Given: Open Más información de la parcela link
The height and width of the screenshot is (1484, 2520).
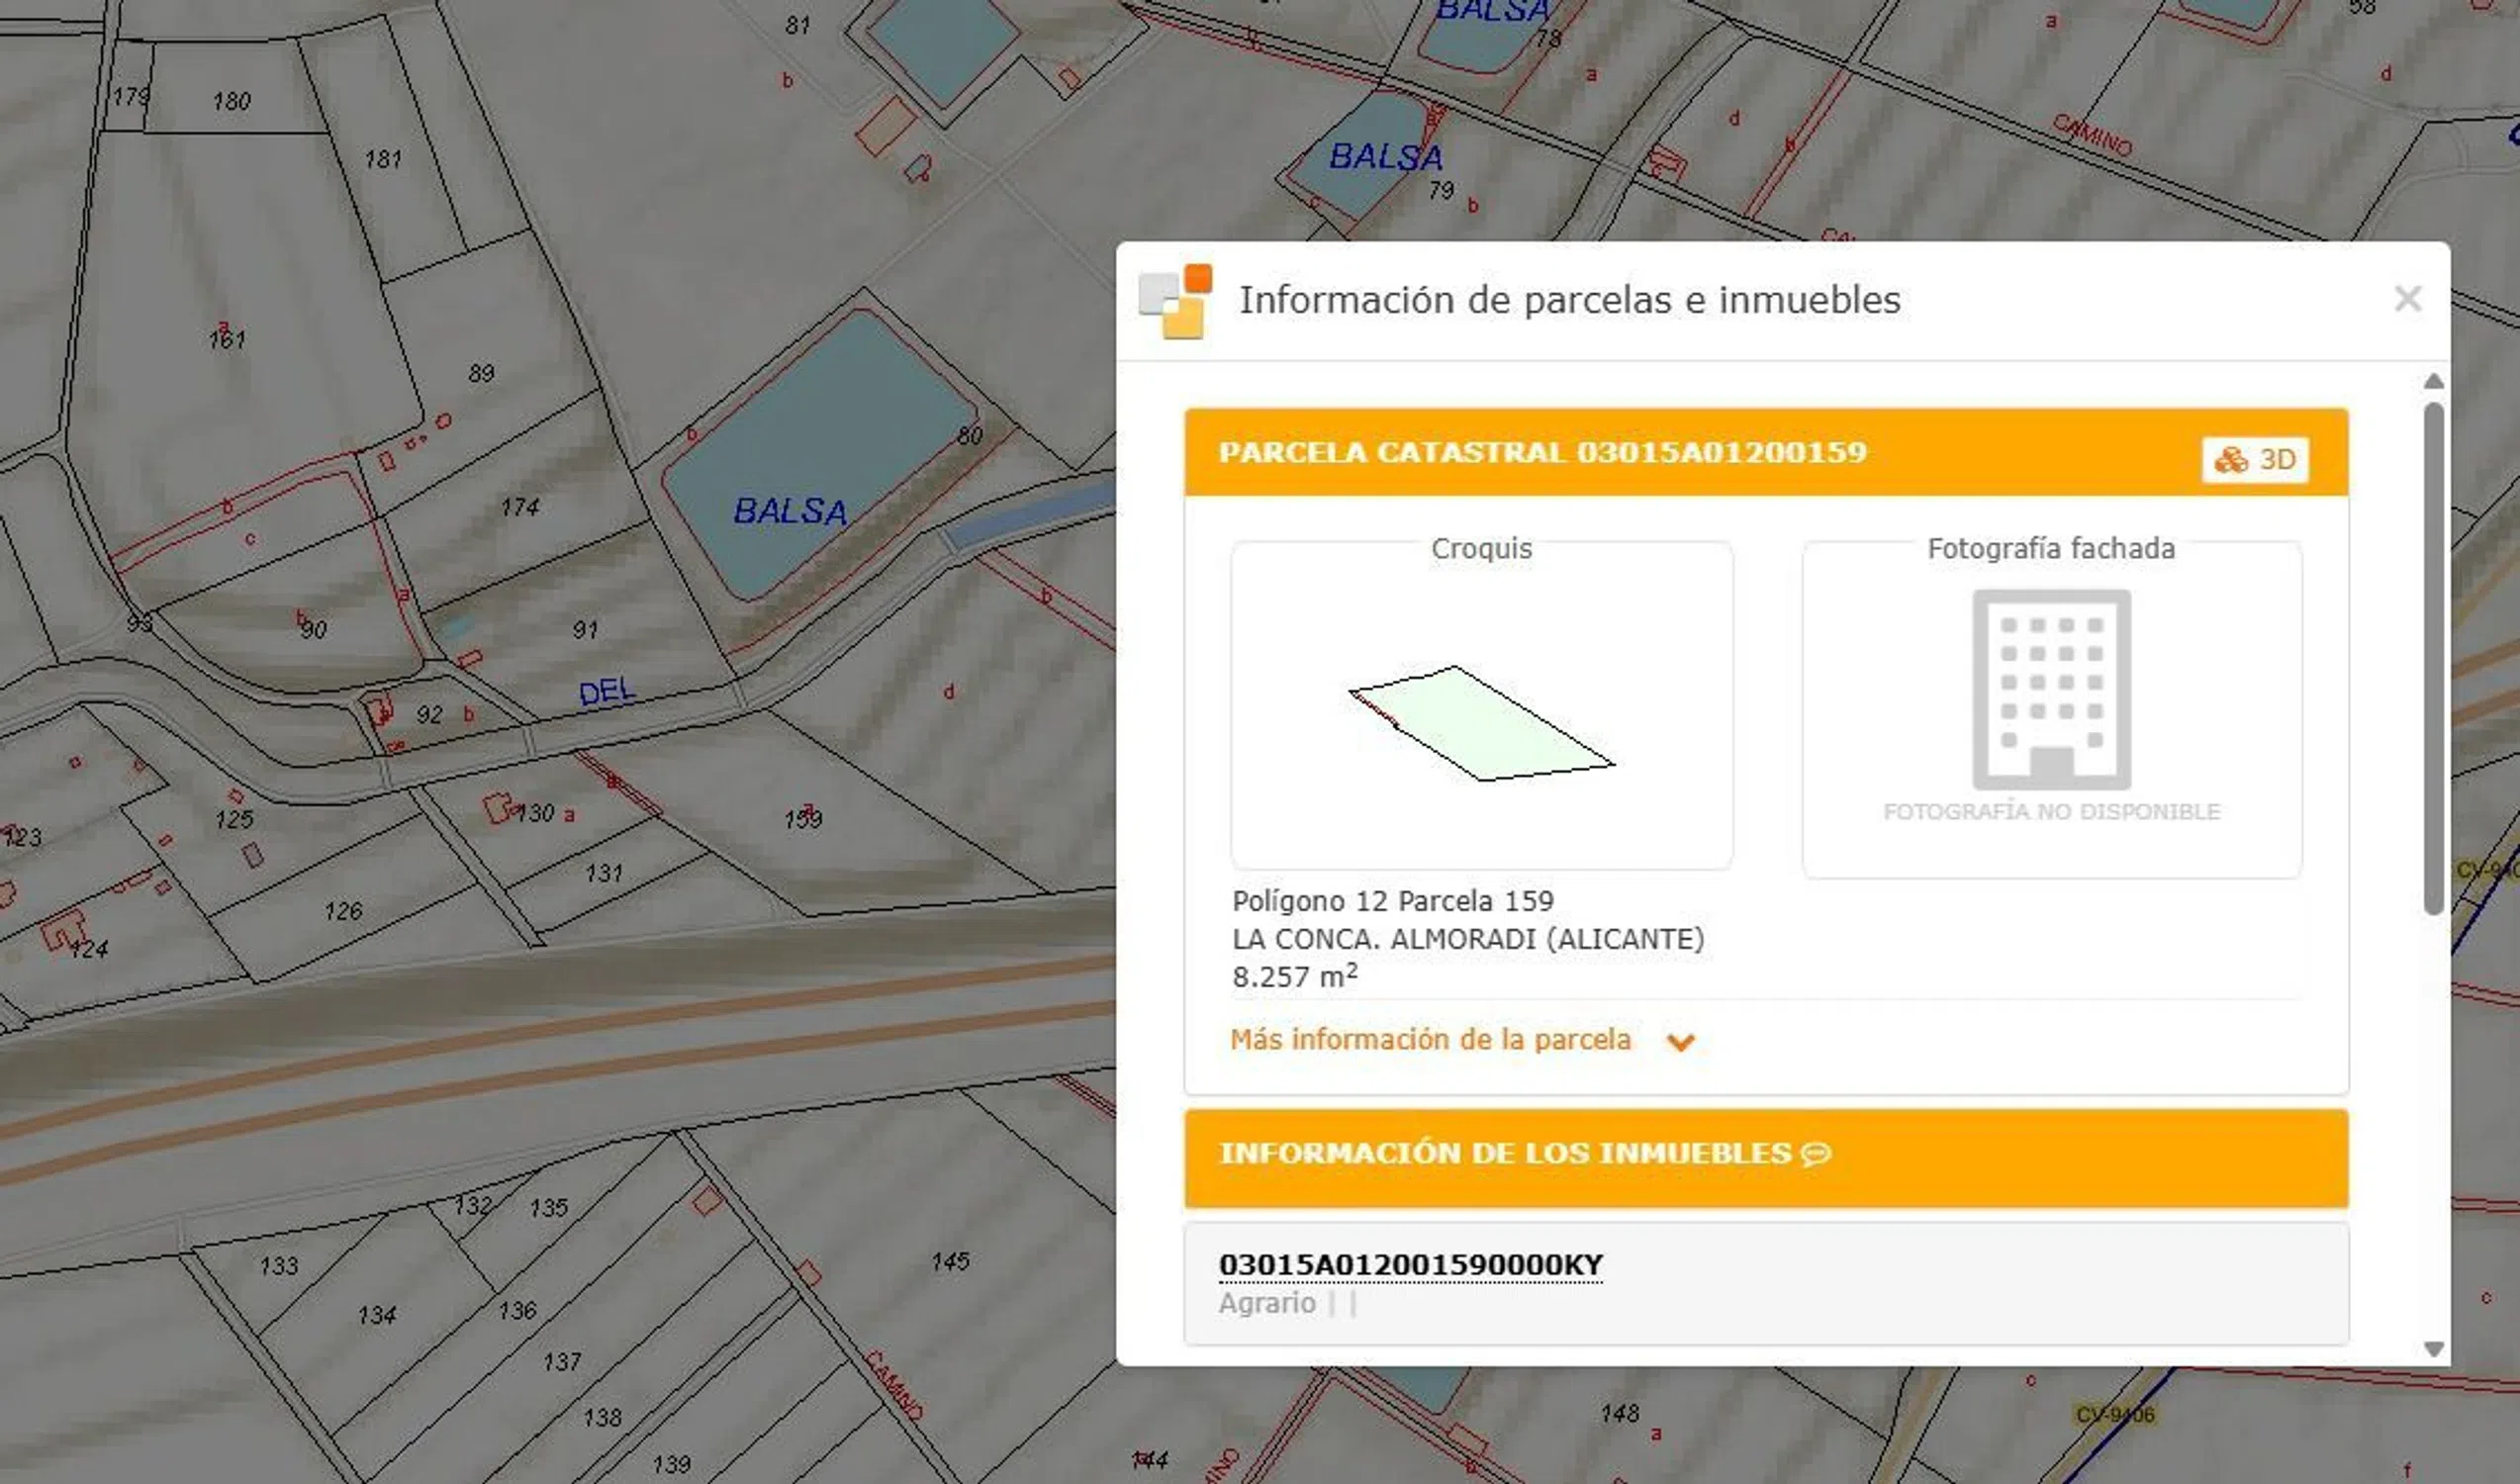Looking at the screenshot, I should pos(1430,1040).
